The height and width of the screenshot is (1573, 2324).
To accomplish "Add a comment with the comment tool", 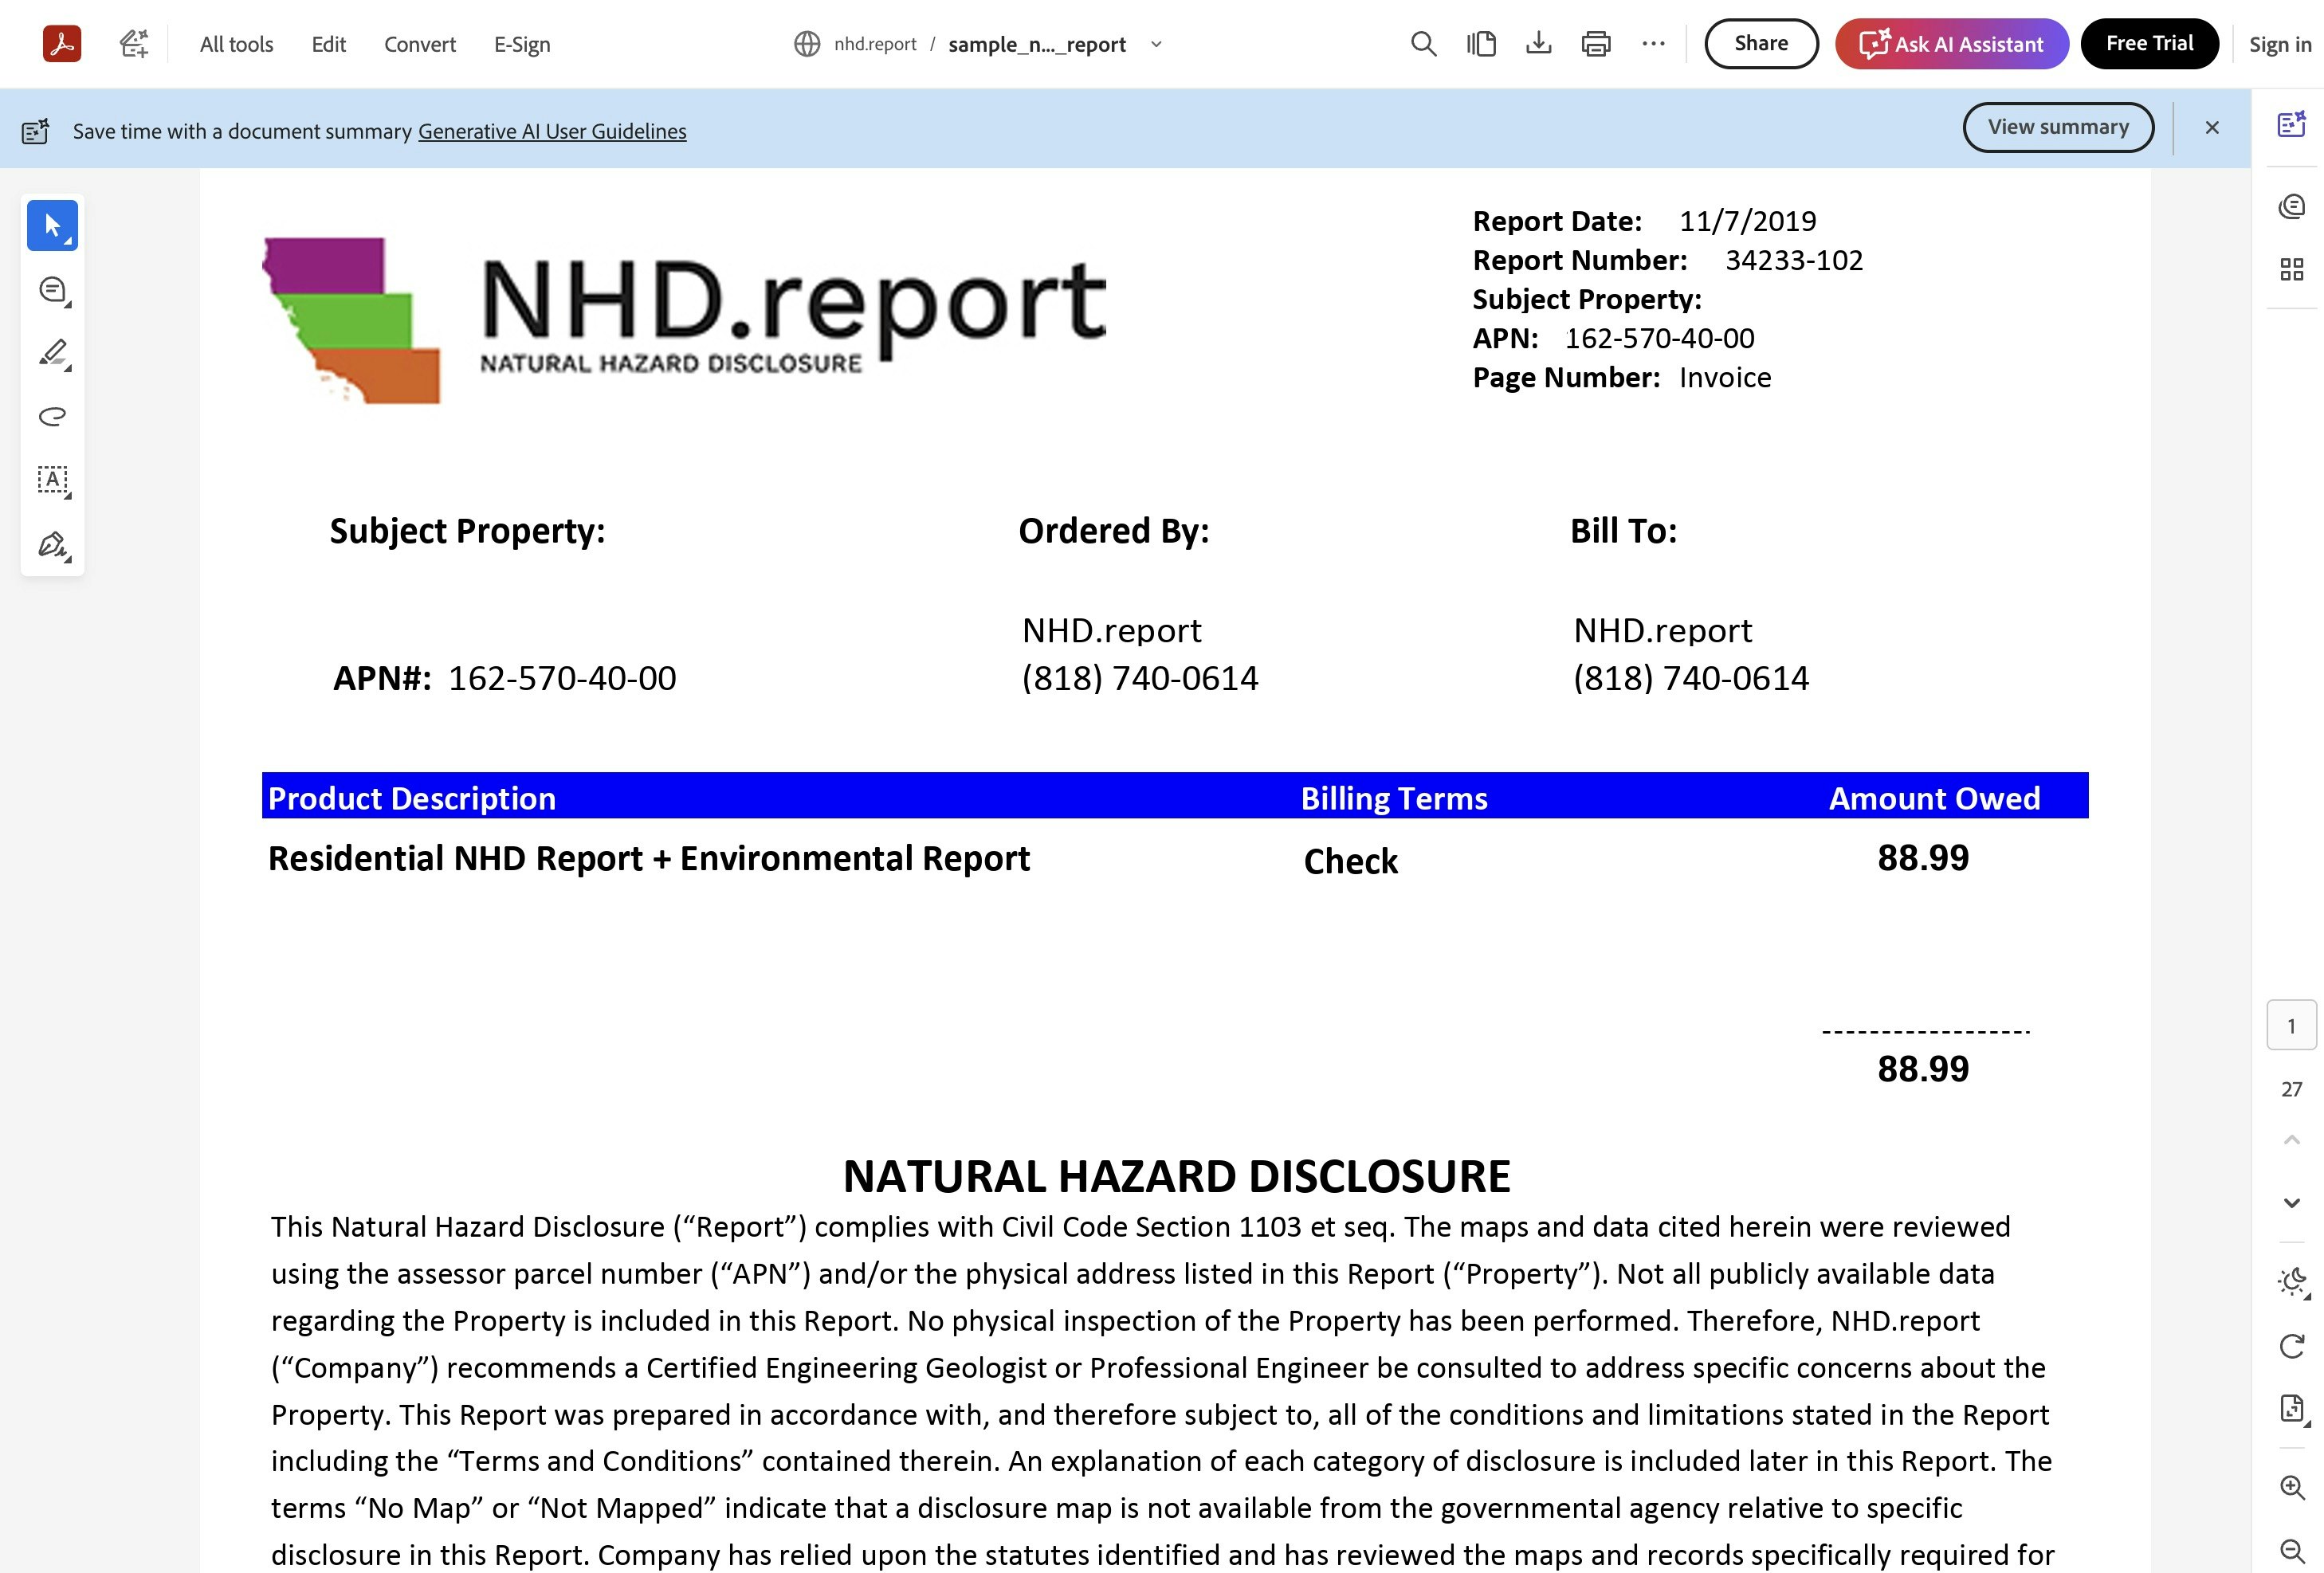I will click(x=53, y=290).
